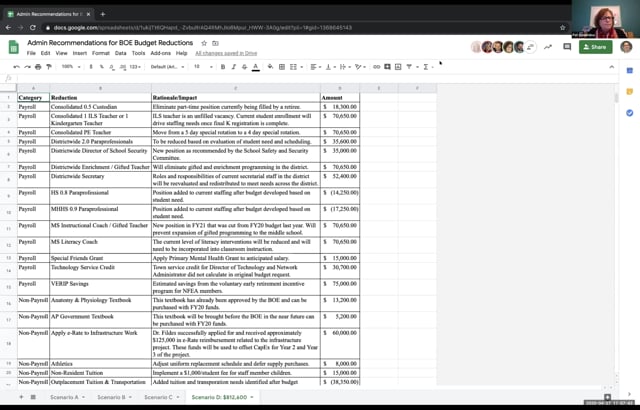640x410 pixels.
Task: Open the File menu
Action: (31, 53)
